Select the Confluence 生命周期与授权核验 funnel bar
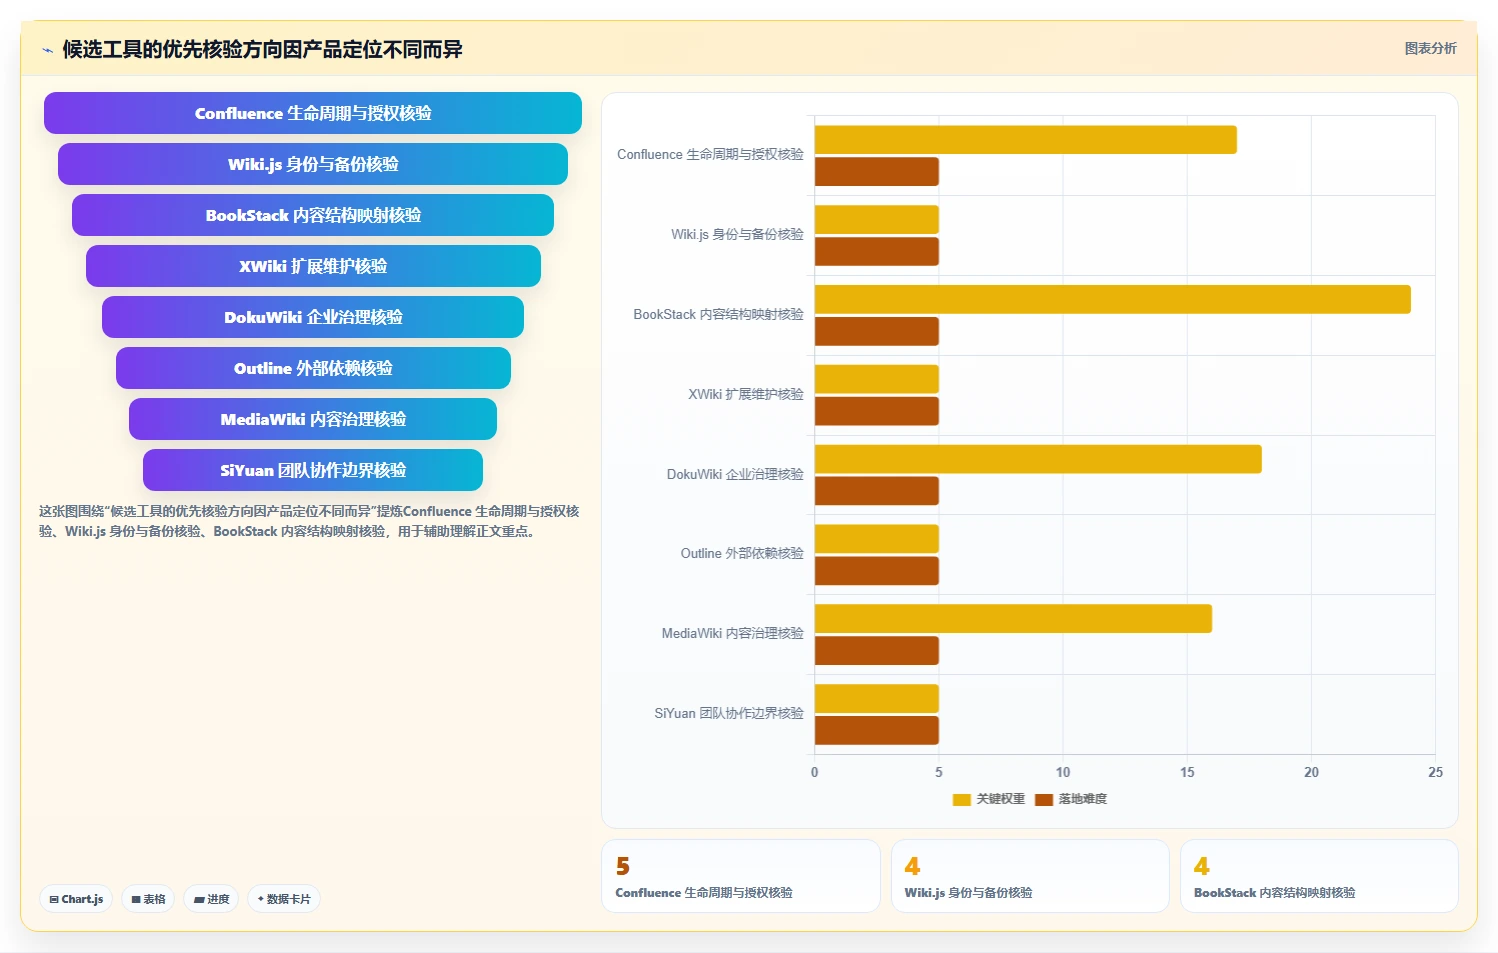 click(313, 113)
